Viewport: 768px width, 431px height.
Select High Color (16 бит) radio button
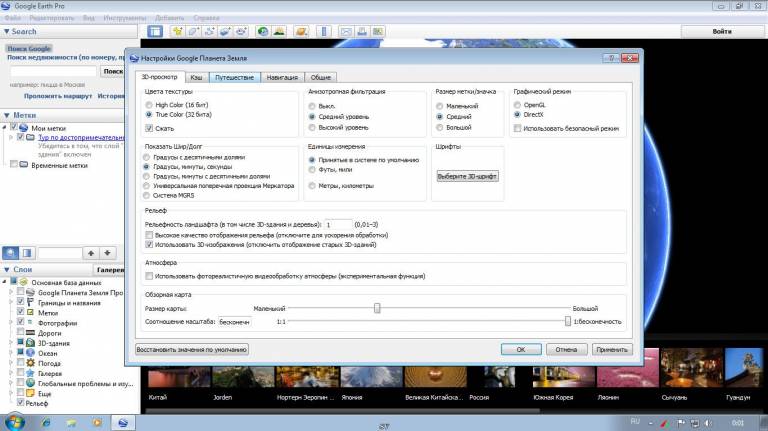[149, 105]
